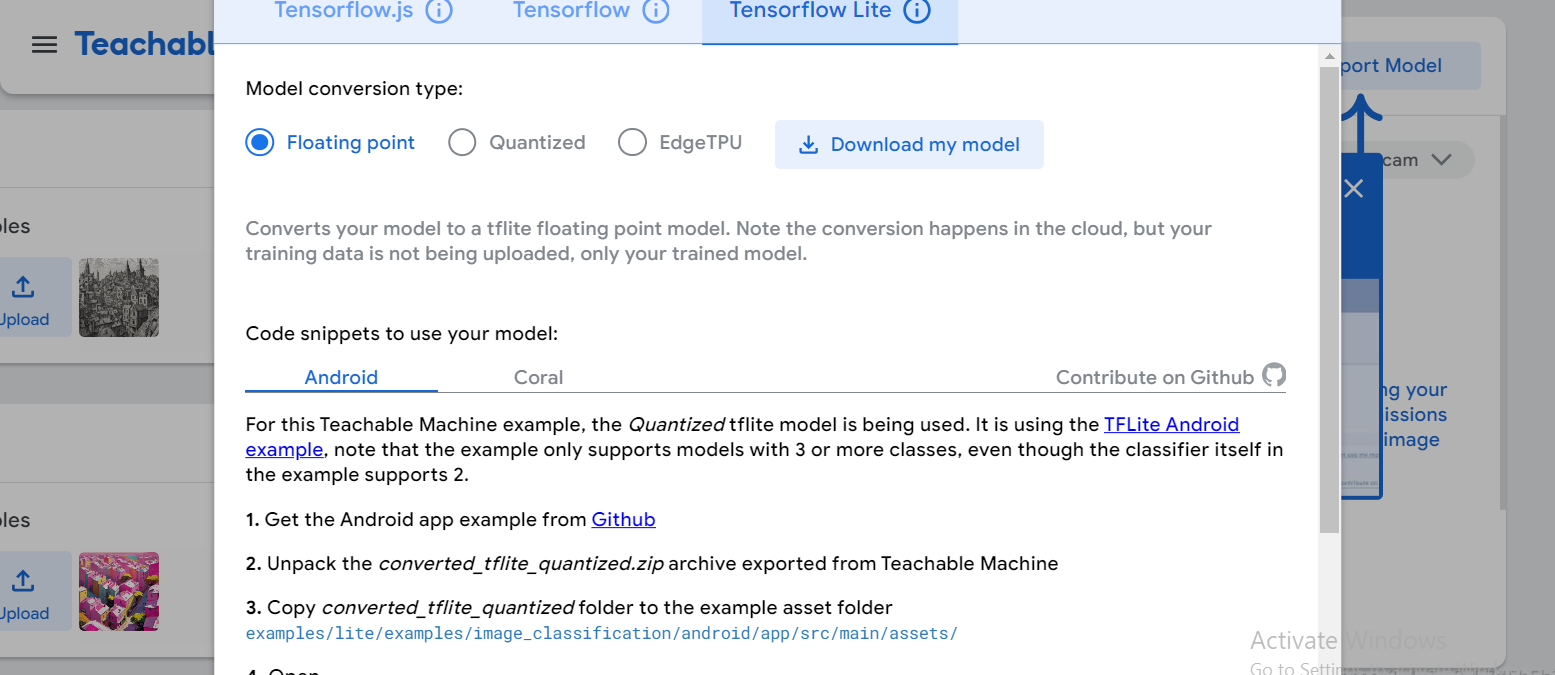Open the Github link in step 1

624,519
